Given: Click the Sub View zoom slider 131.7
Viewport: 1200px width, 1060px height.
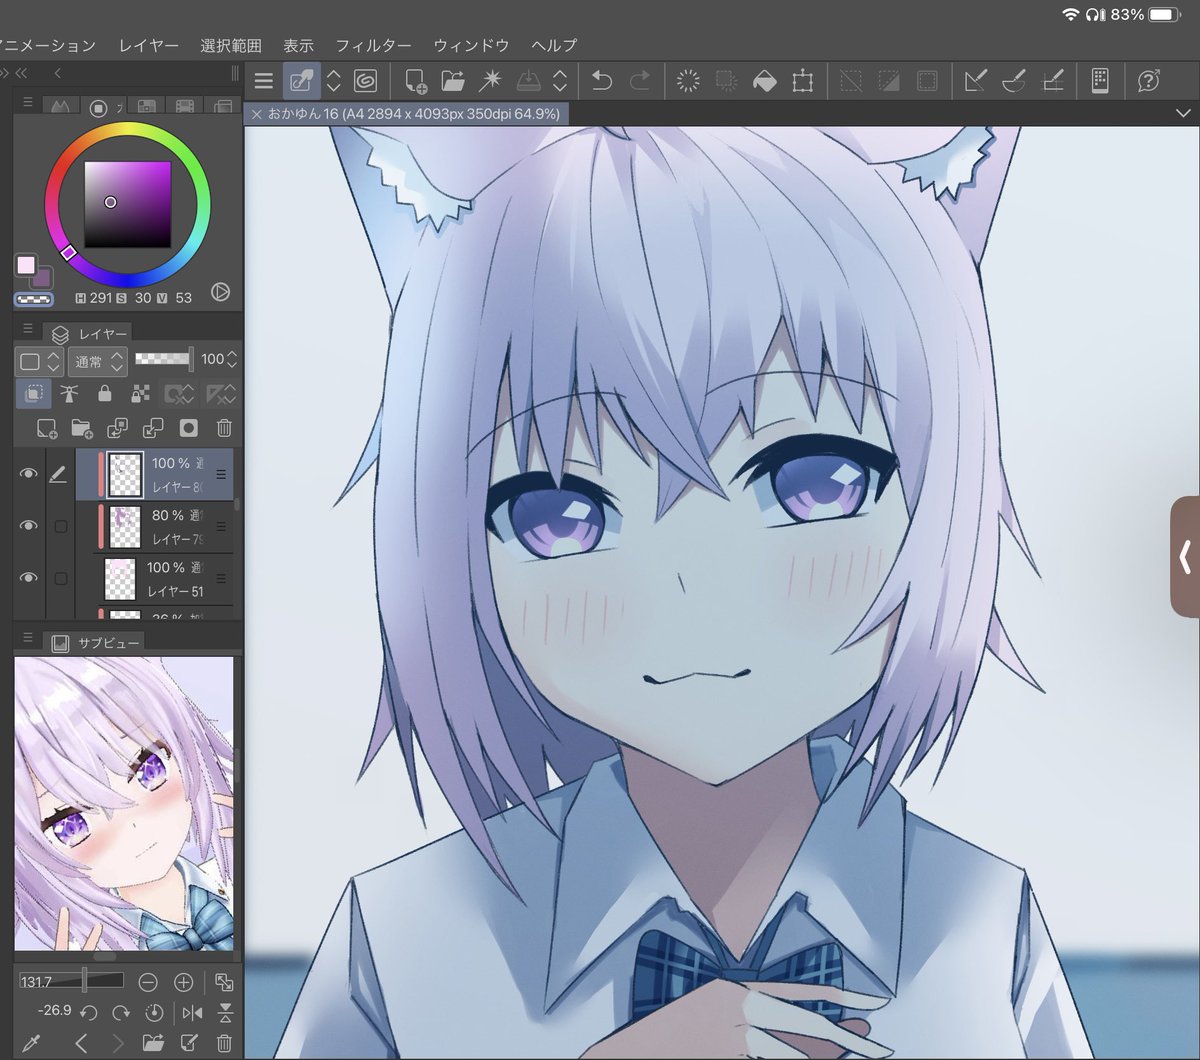Looking at the screenshot, I should tap(70, 982).
